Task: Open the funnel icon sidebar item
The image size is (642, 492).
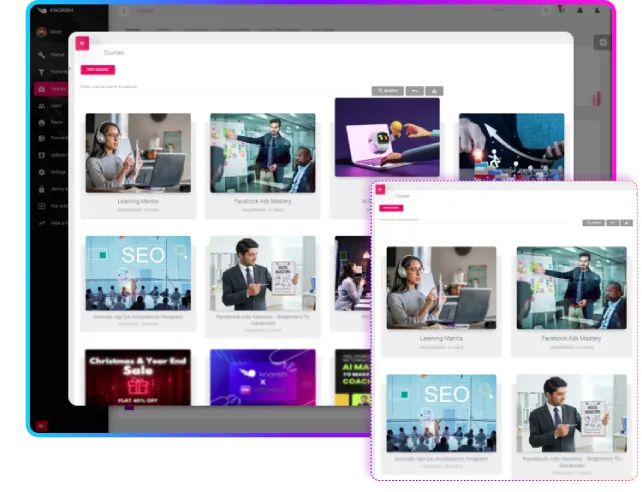Action: pos(41,72)
